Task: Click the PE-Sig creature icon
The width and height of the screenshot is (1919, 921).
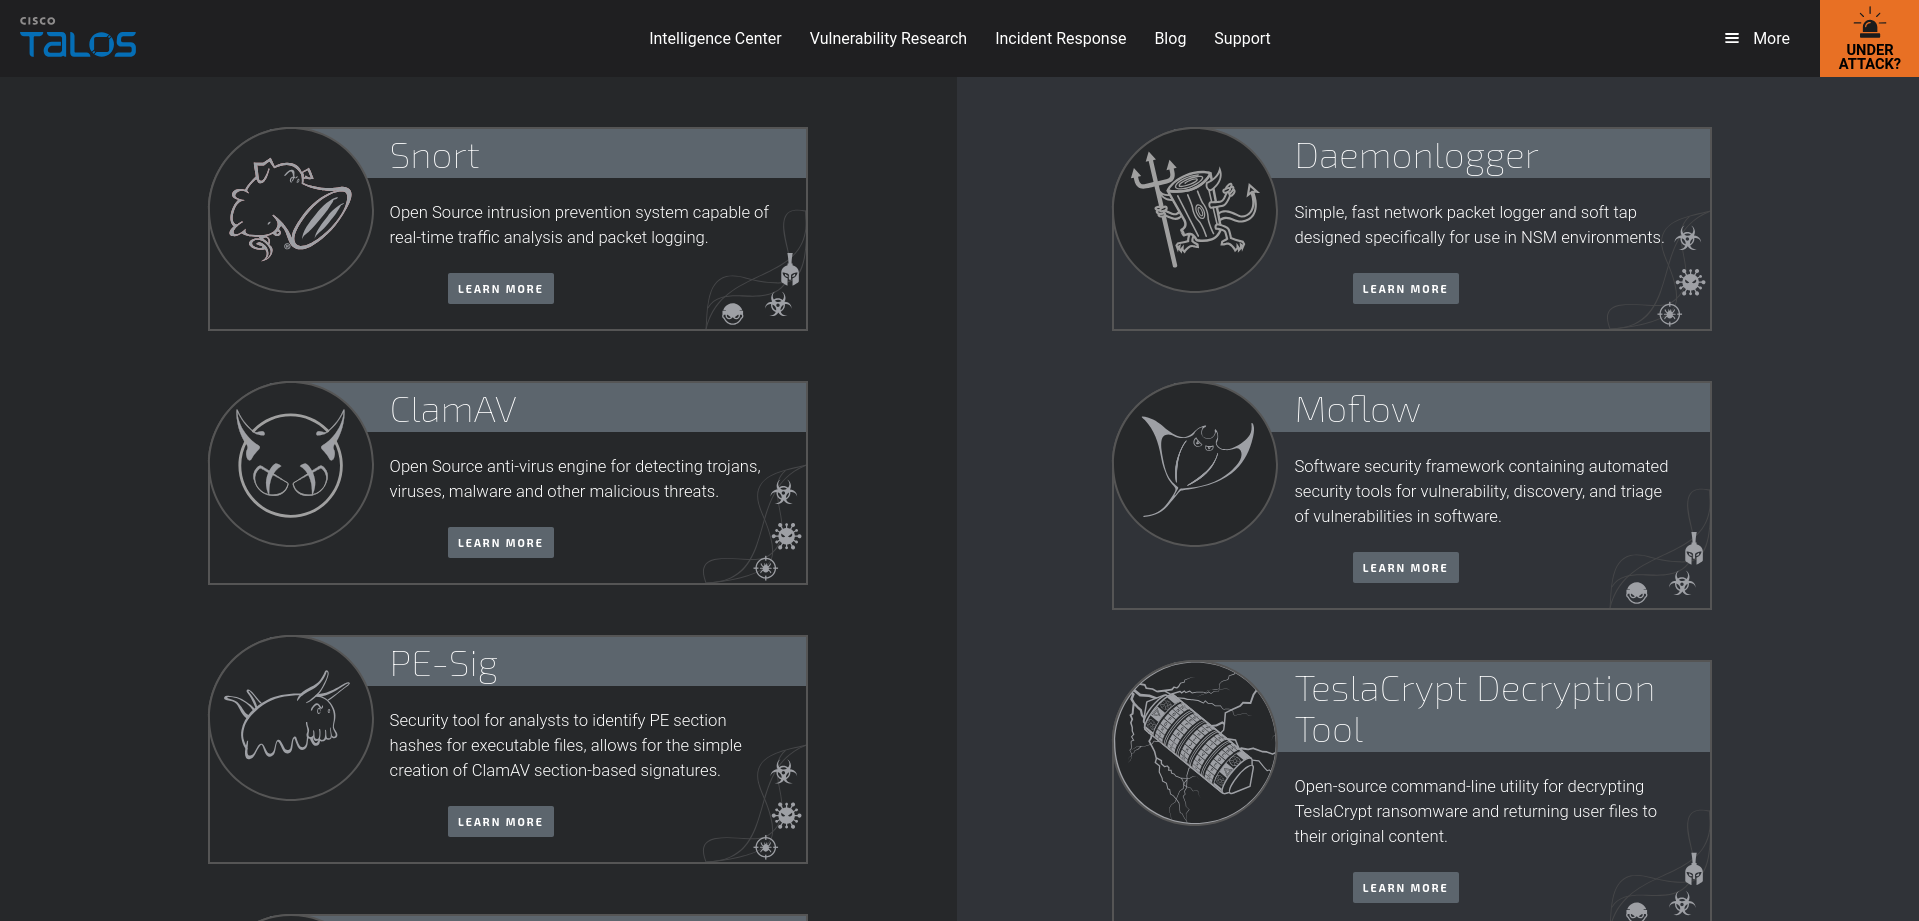Action: tap(291, 718)
